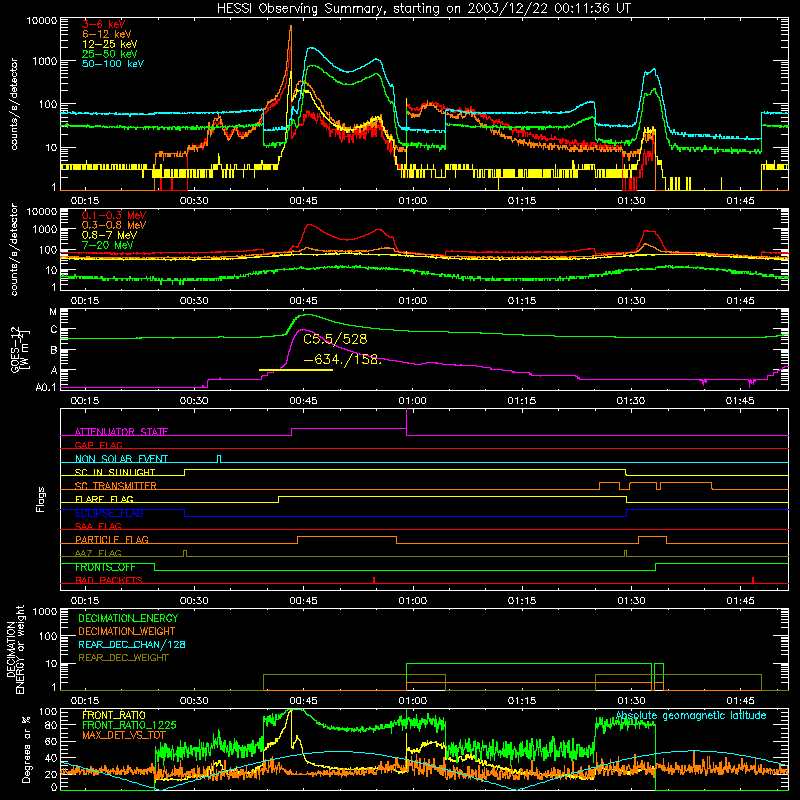Click the 01:00 tick label under GOES panel

(x=412, y=401)
